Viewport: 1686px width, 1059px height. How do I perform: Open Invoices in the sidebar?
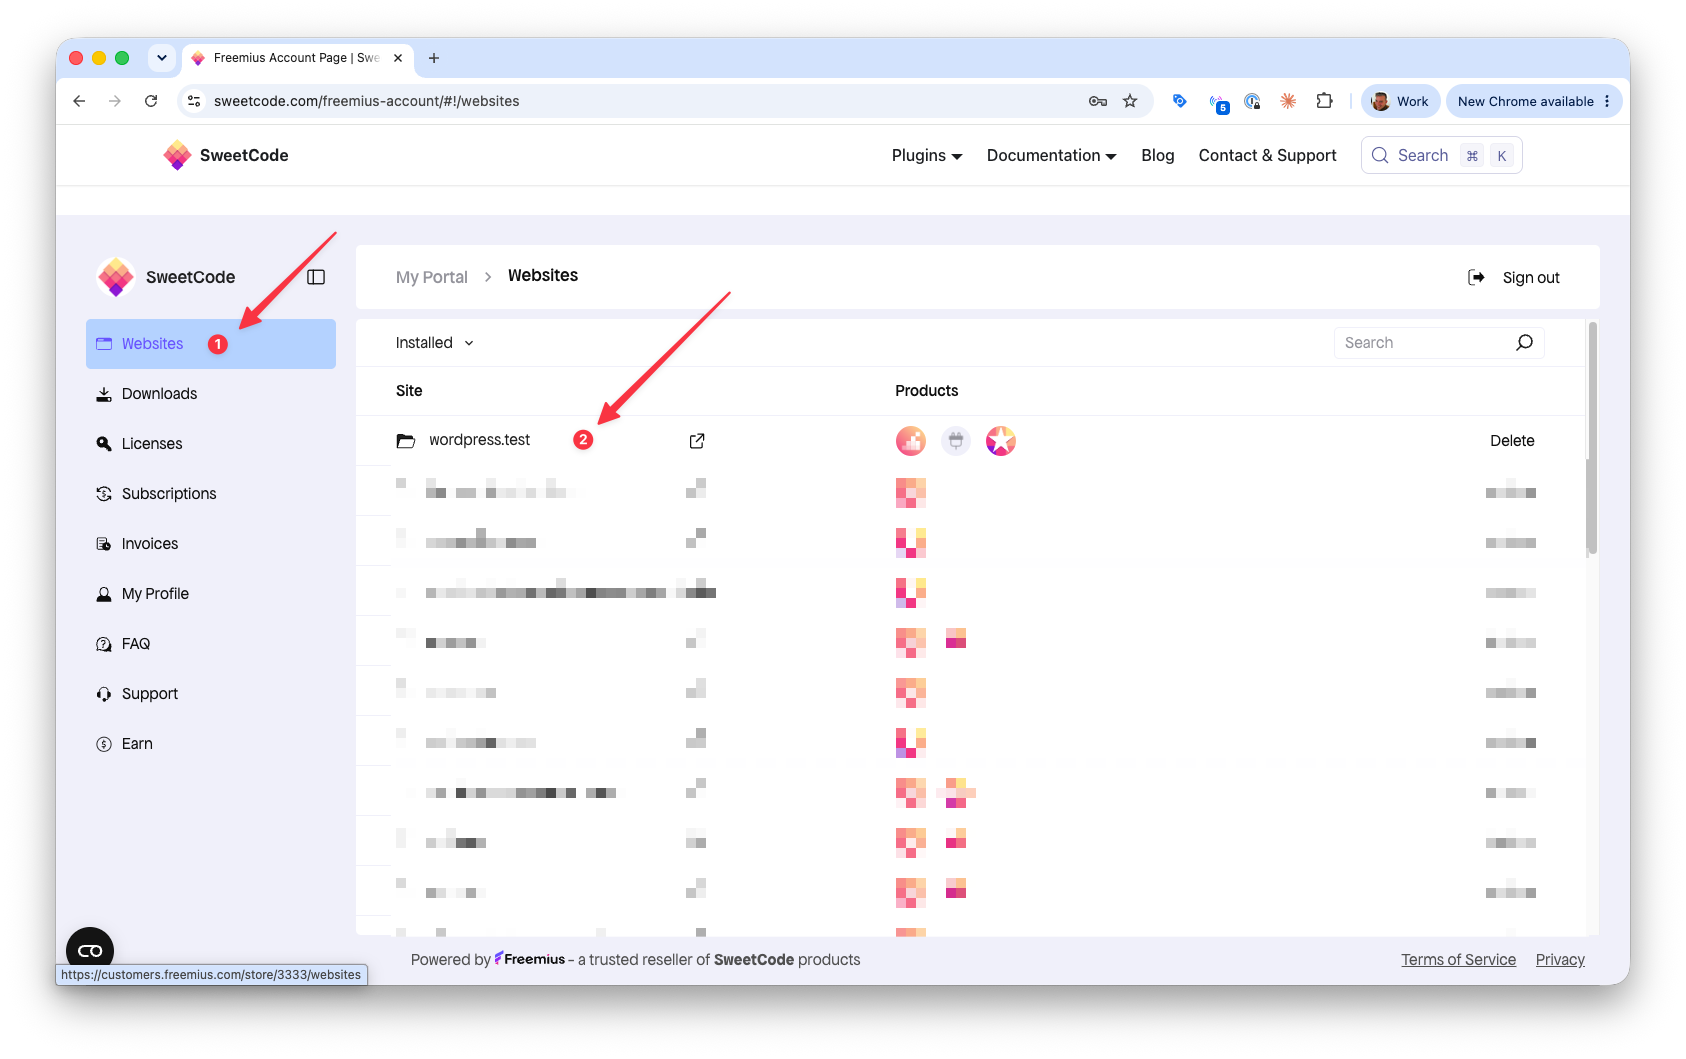click(x=210, y=544)
